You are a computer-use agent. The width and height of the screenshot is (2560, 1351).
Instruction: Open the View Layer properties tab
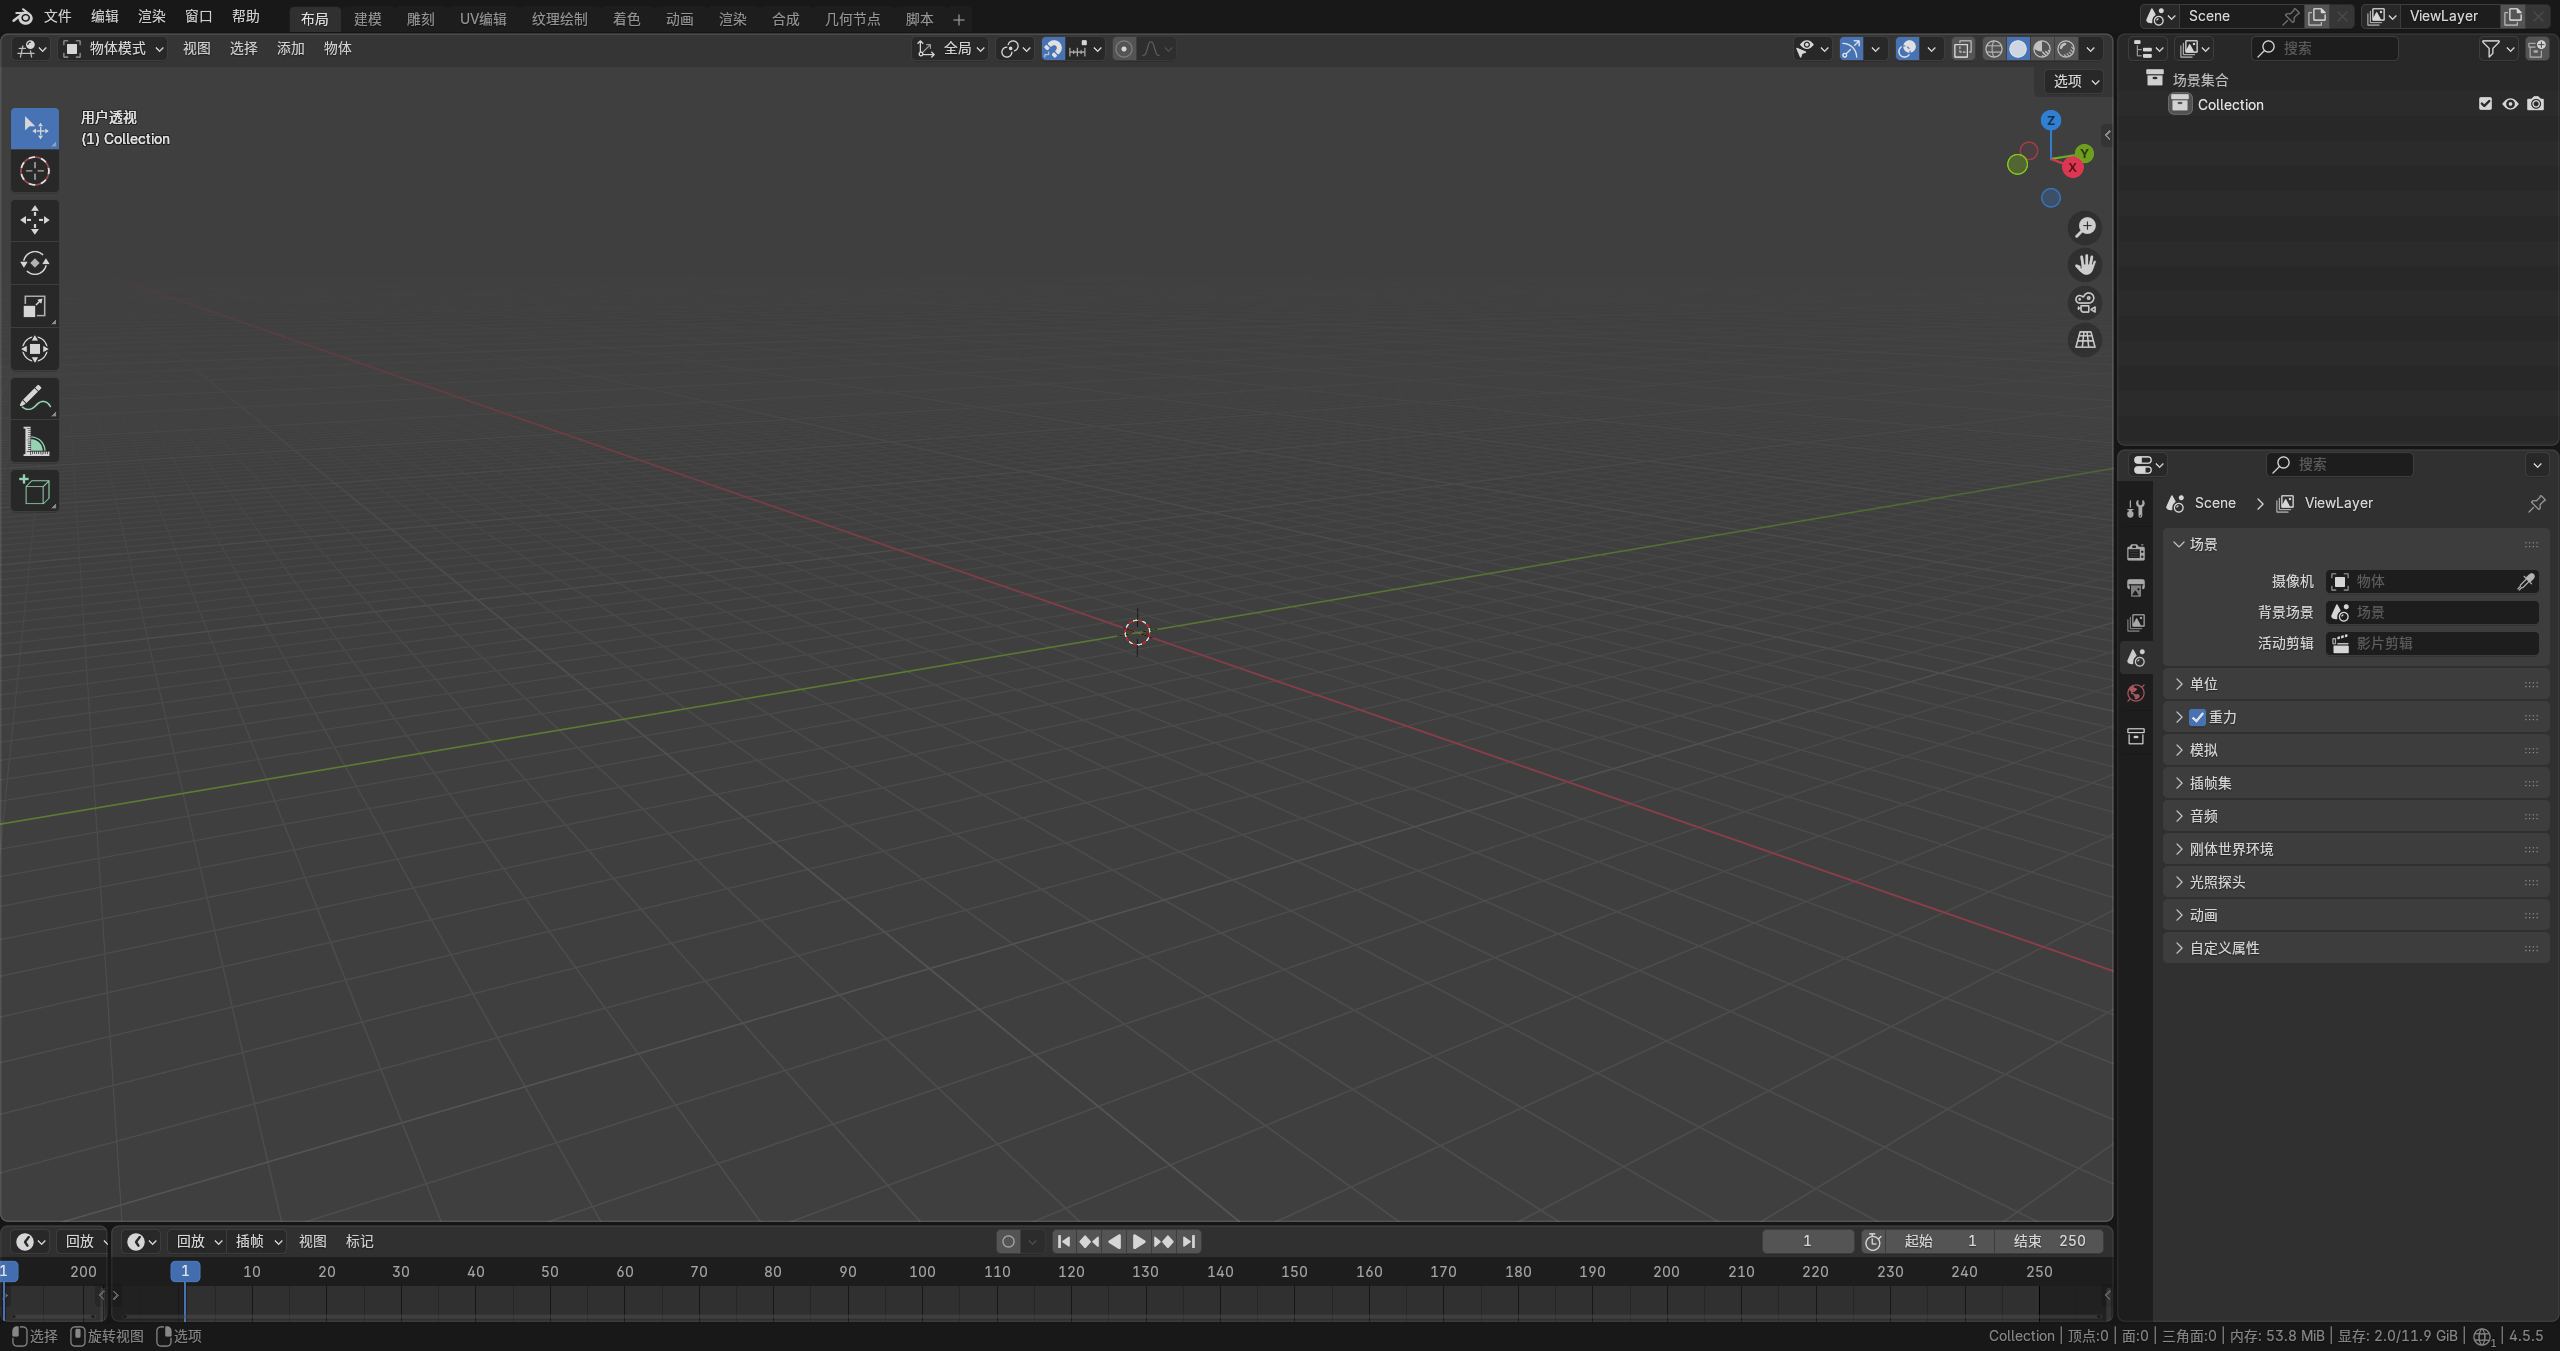tap(2136, 622)
